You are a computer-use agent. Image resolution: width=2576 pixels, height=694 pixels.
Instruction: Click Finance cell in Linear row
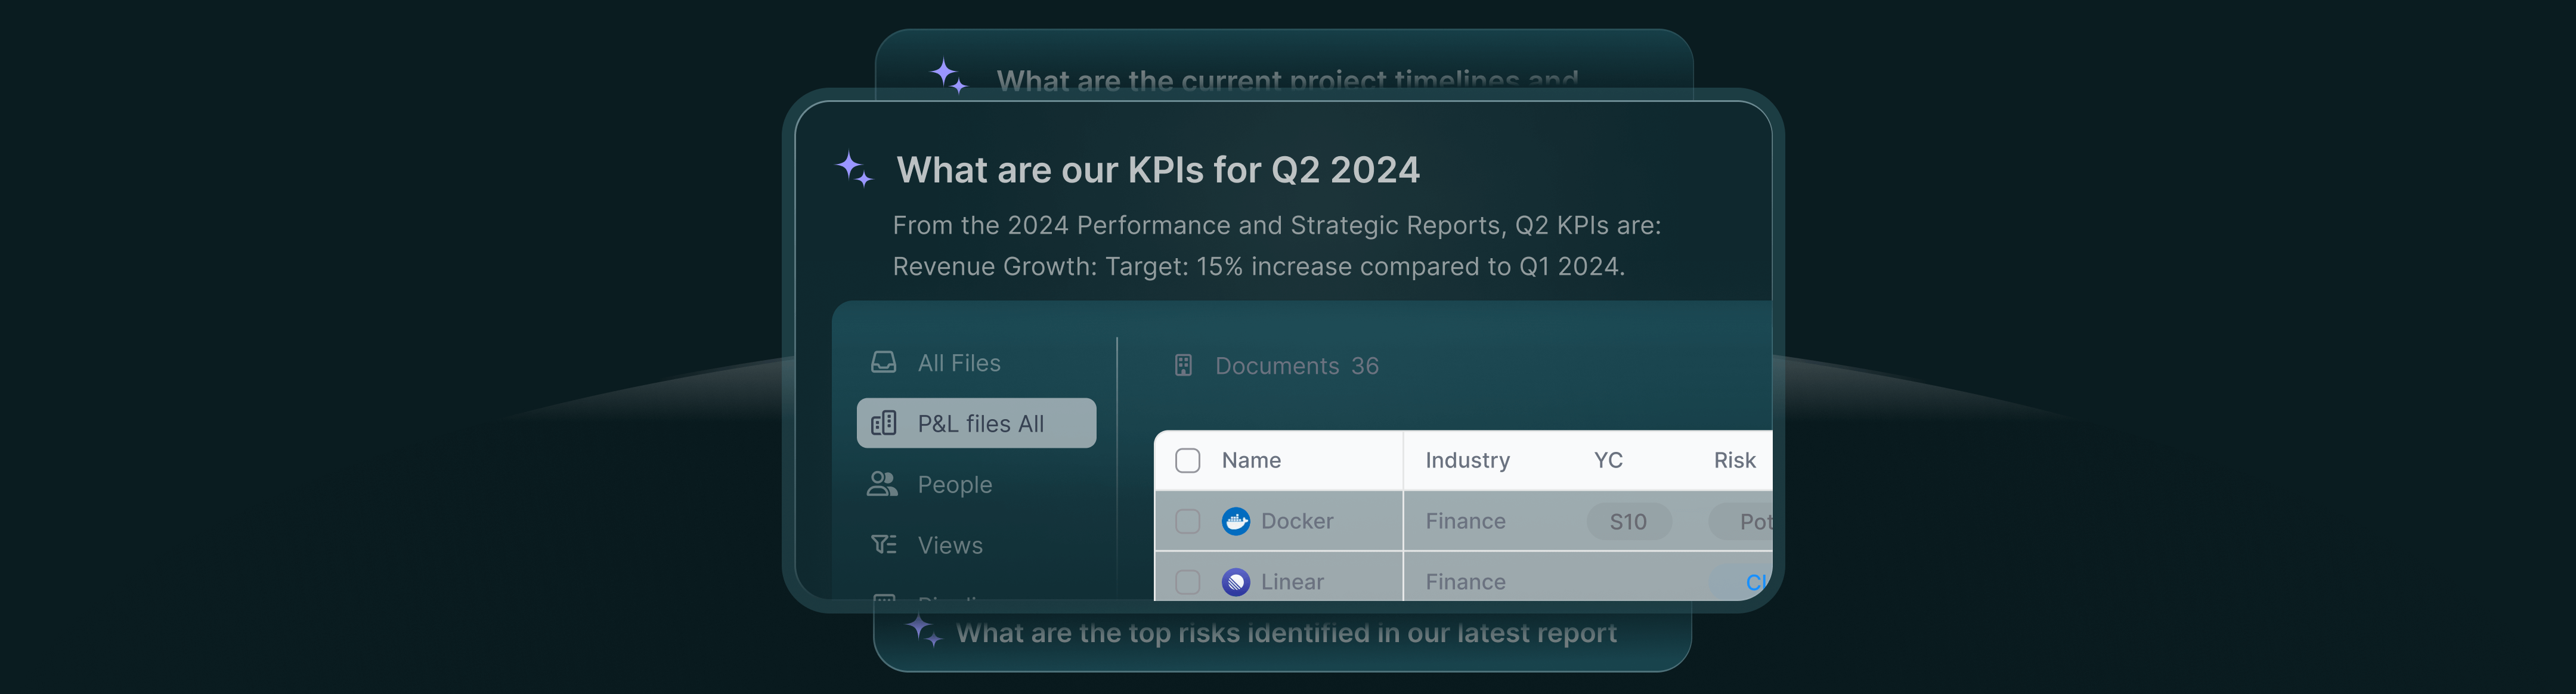(x=1465, y=582)
